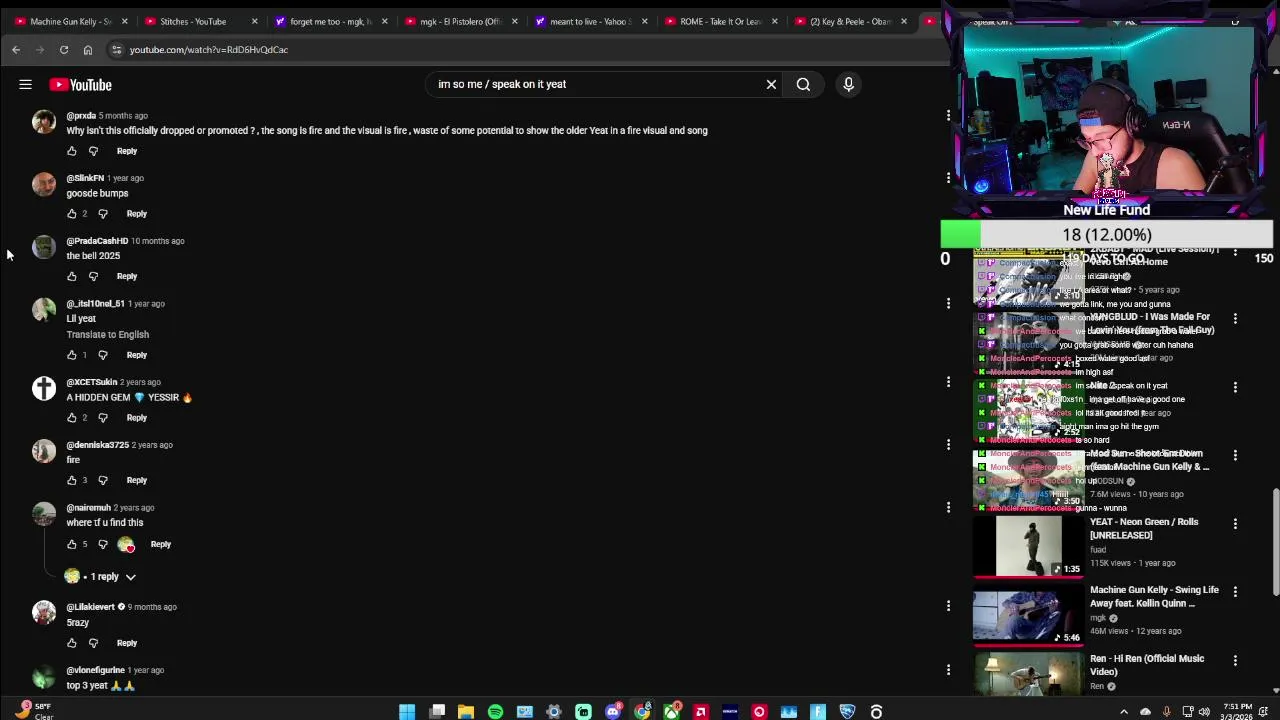The height and width of the screenshot is (720, 1280).
Task: Open more options for Swing Life Away video
Action: [x=1235, y=592]
